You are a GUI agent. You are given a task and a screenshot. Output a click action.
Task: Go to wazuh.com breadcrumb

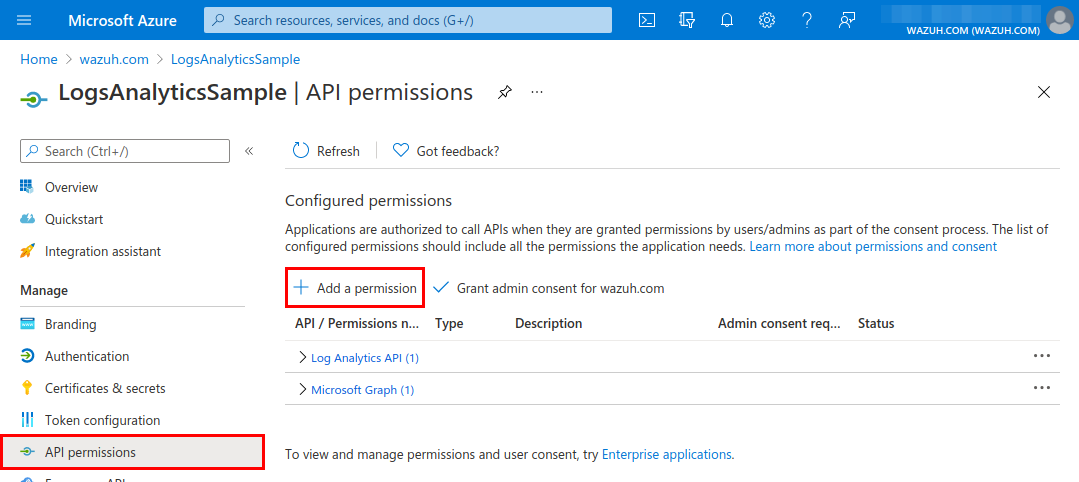114,59
